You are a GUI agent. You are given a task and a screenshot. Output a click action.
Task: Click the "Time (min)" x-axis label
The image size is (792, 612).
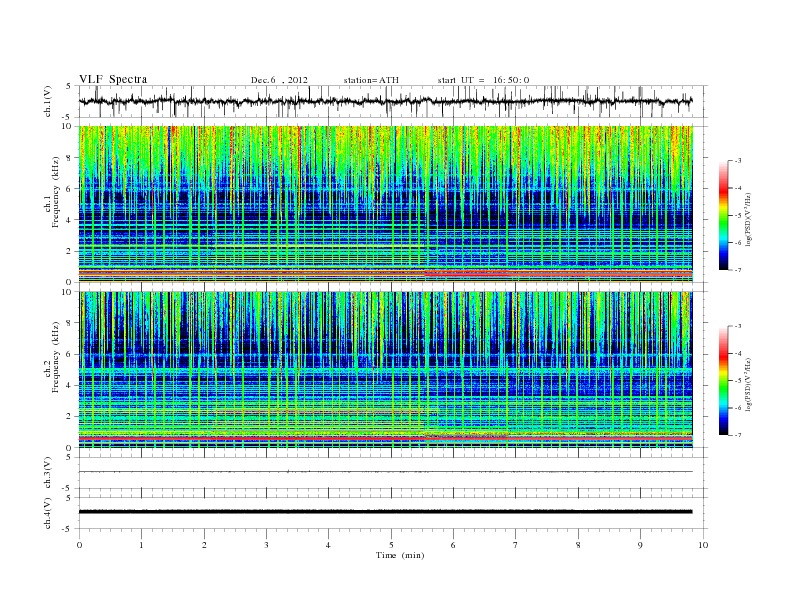400,555
